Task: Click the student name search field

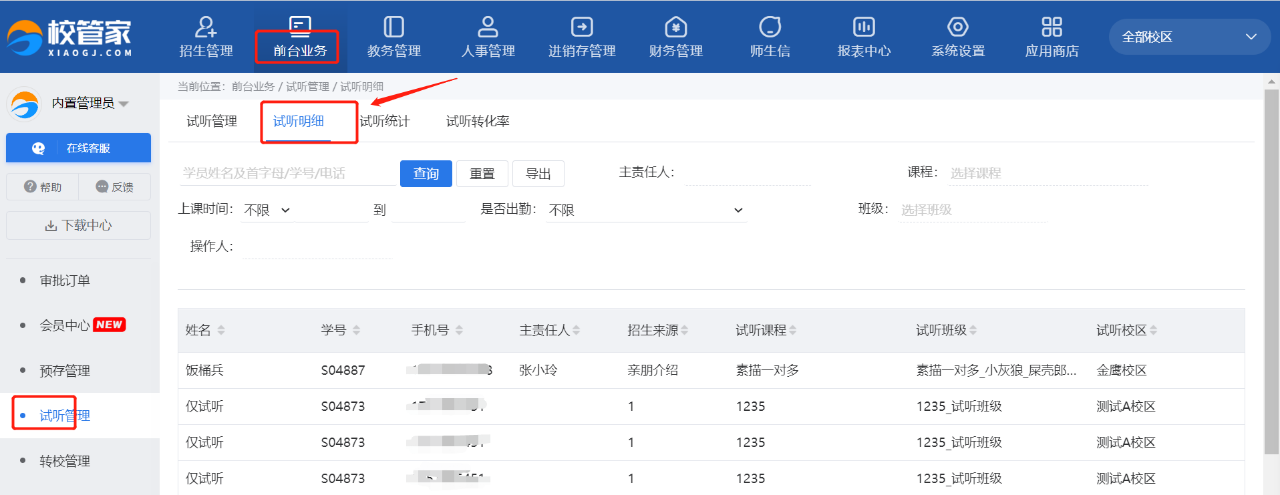Action: pos(286,174)
